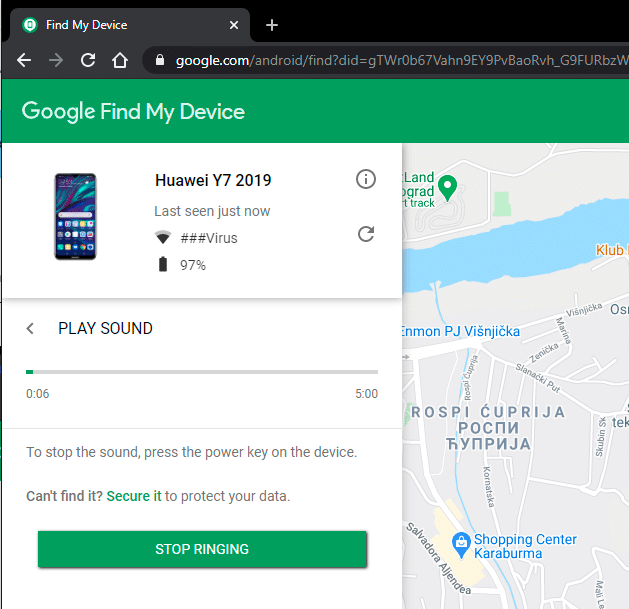Click the '97%' battery value

[193, 265]
